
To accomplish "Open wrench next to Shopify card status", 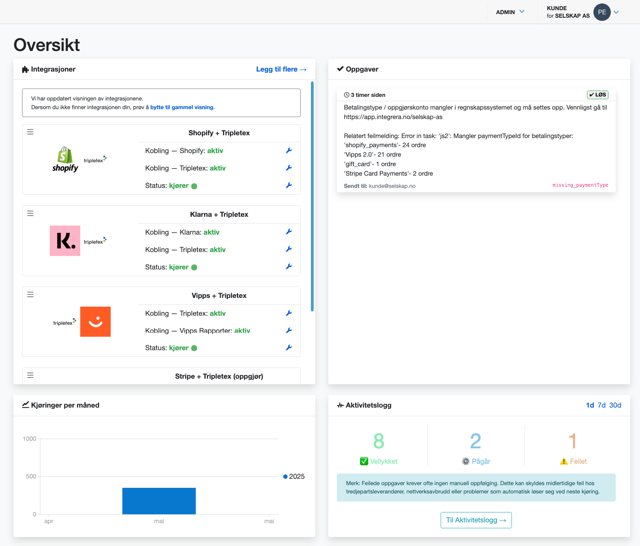I will point(289,185).
